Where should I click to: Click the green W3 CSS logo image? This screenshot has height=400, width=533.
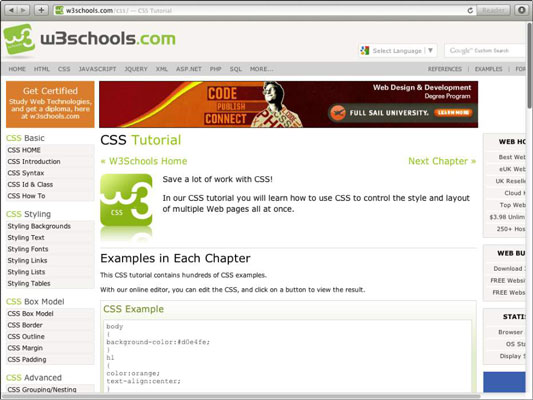(126, 200)
